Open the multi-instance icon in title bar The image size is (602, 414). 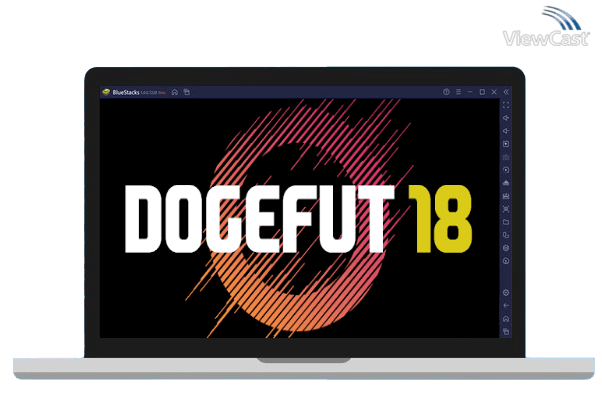[187, 92]
